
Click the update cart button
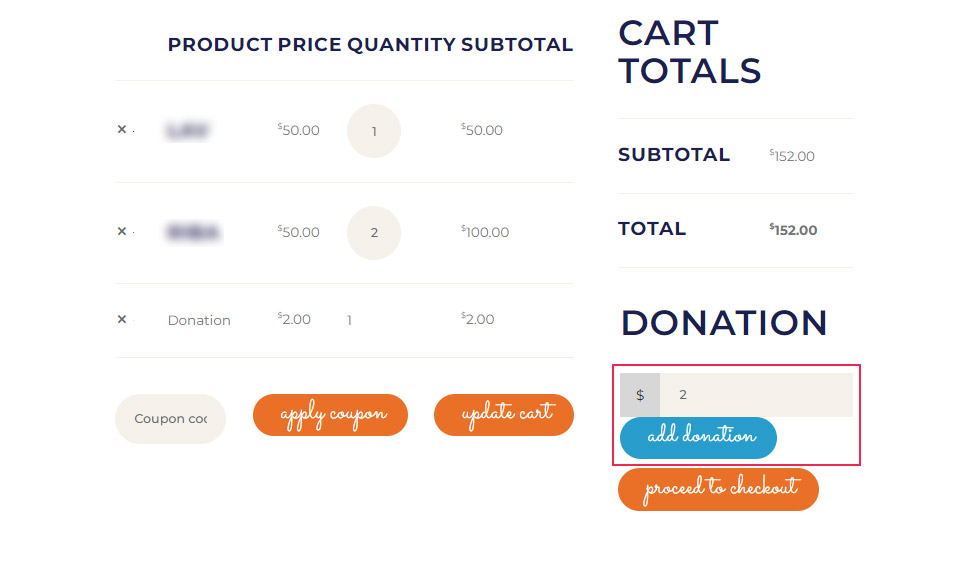pyautogui.click(x=504, y=415)
